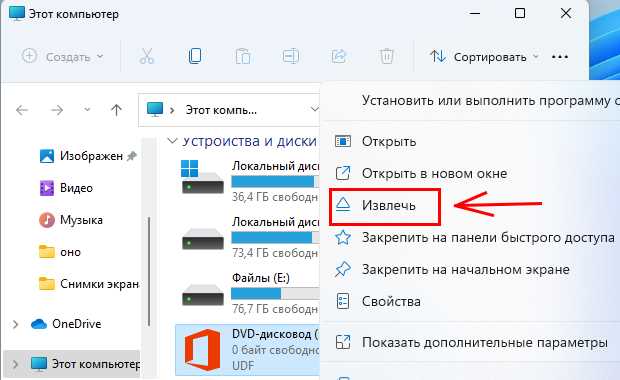Click the Office DVD drive icon

[202, 350]
